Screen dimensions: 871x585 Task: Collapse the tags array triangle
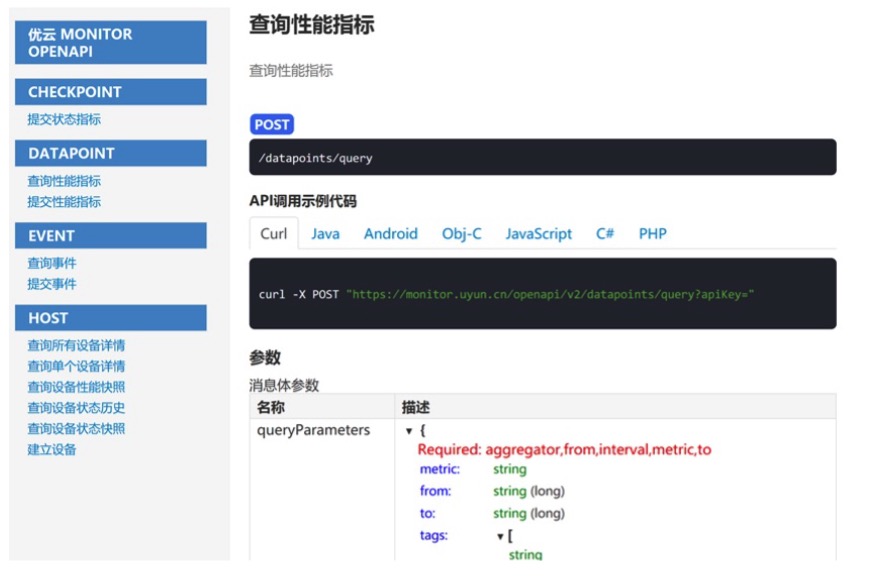(500, 536)
